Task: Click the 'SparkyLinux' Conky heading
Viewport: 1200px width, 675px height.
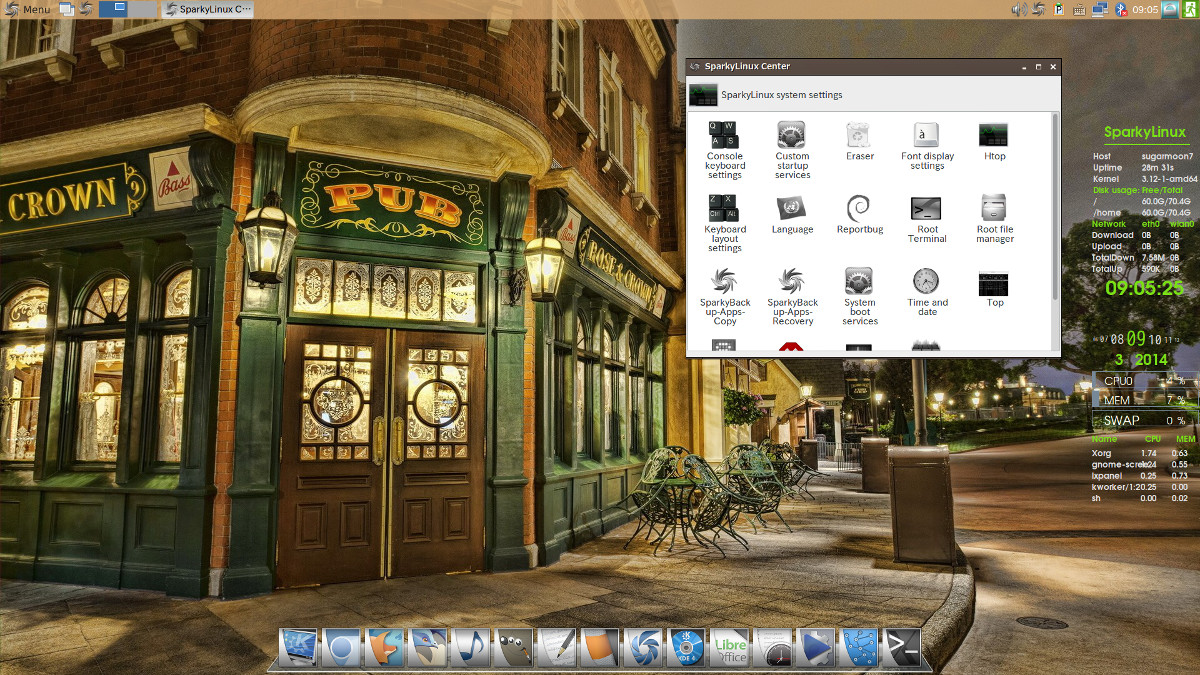Action: (x=1144, y=133)
